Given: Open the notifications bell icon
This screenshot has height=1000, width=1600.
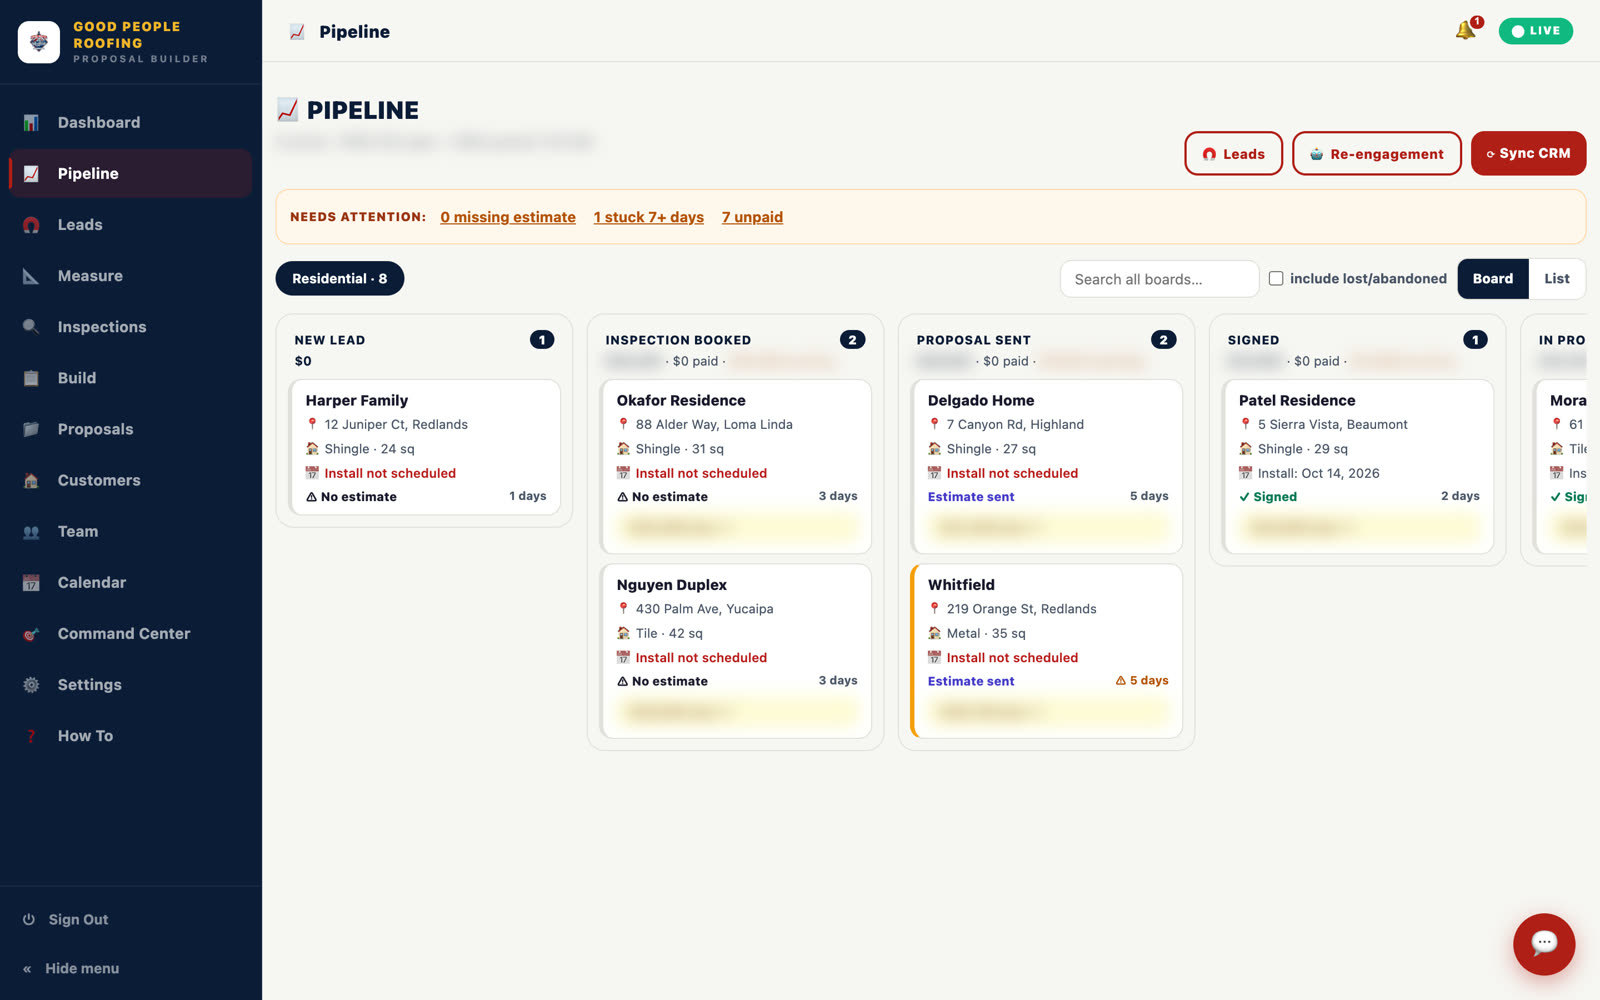Looking at the screenshot, I should pyautogui.click(x=1466, y=30).
